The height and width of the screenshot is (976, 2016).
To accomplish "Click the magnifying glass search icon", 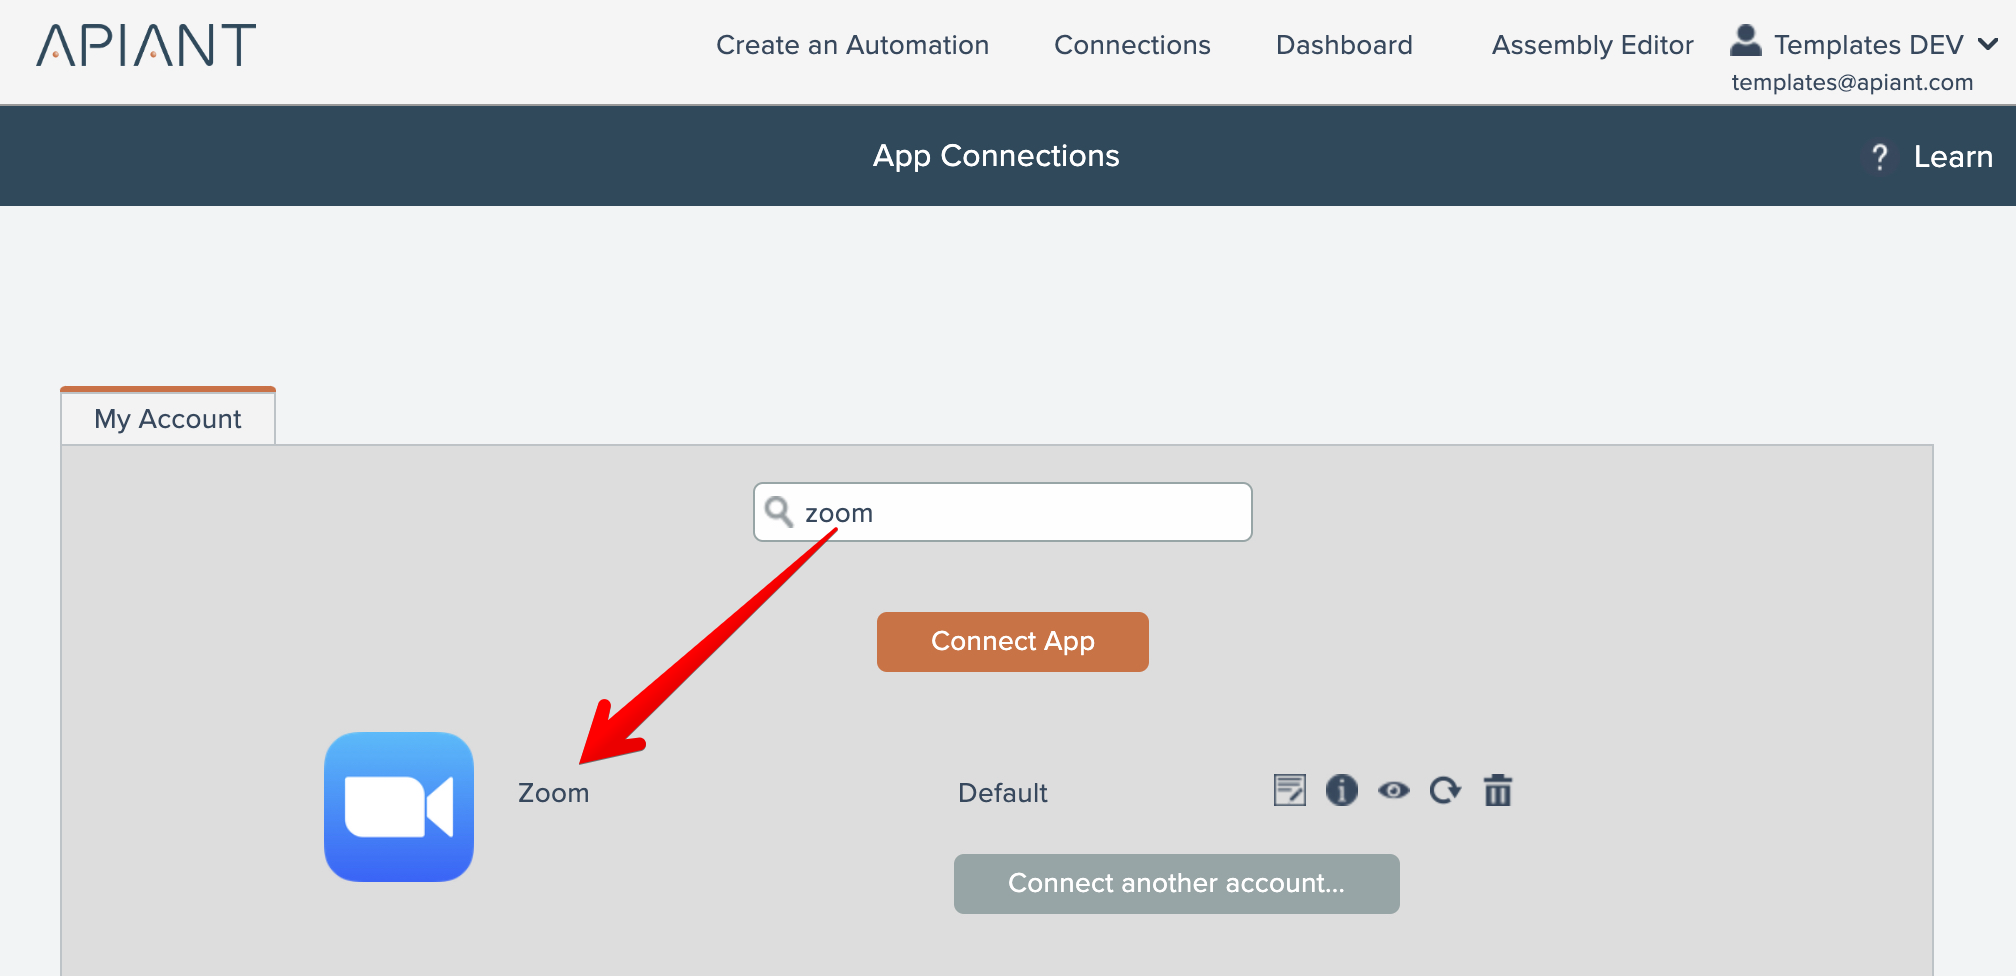I will 778,512.
